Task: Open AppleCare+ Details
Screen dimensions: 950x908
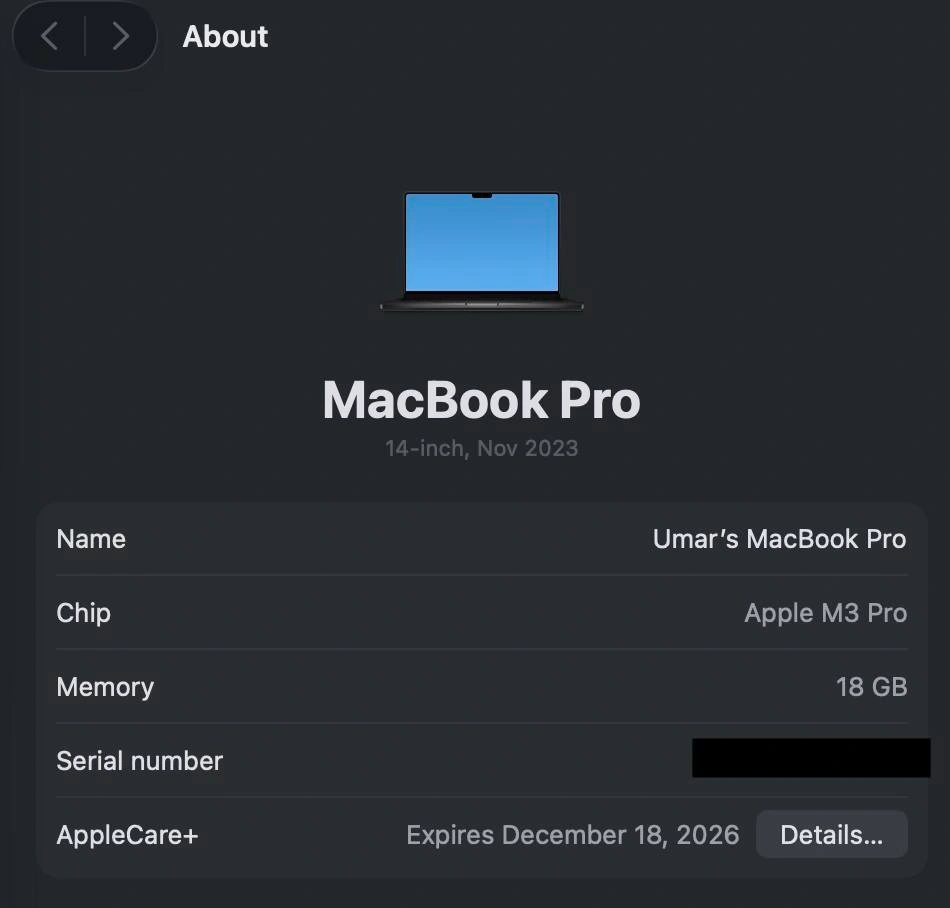Action: [x=831, y=835]
